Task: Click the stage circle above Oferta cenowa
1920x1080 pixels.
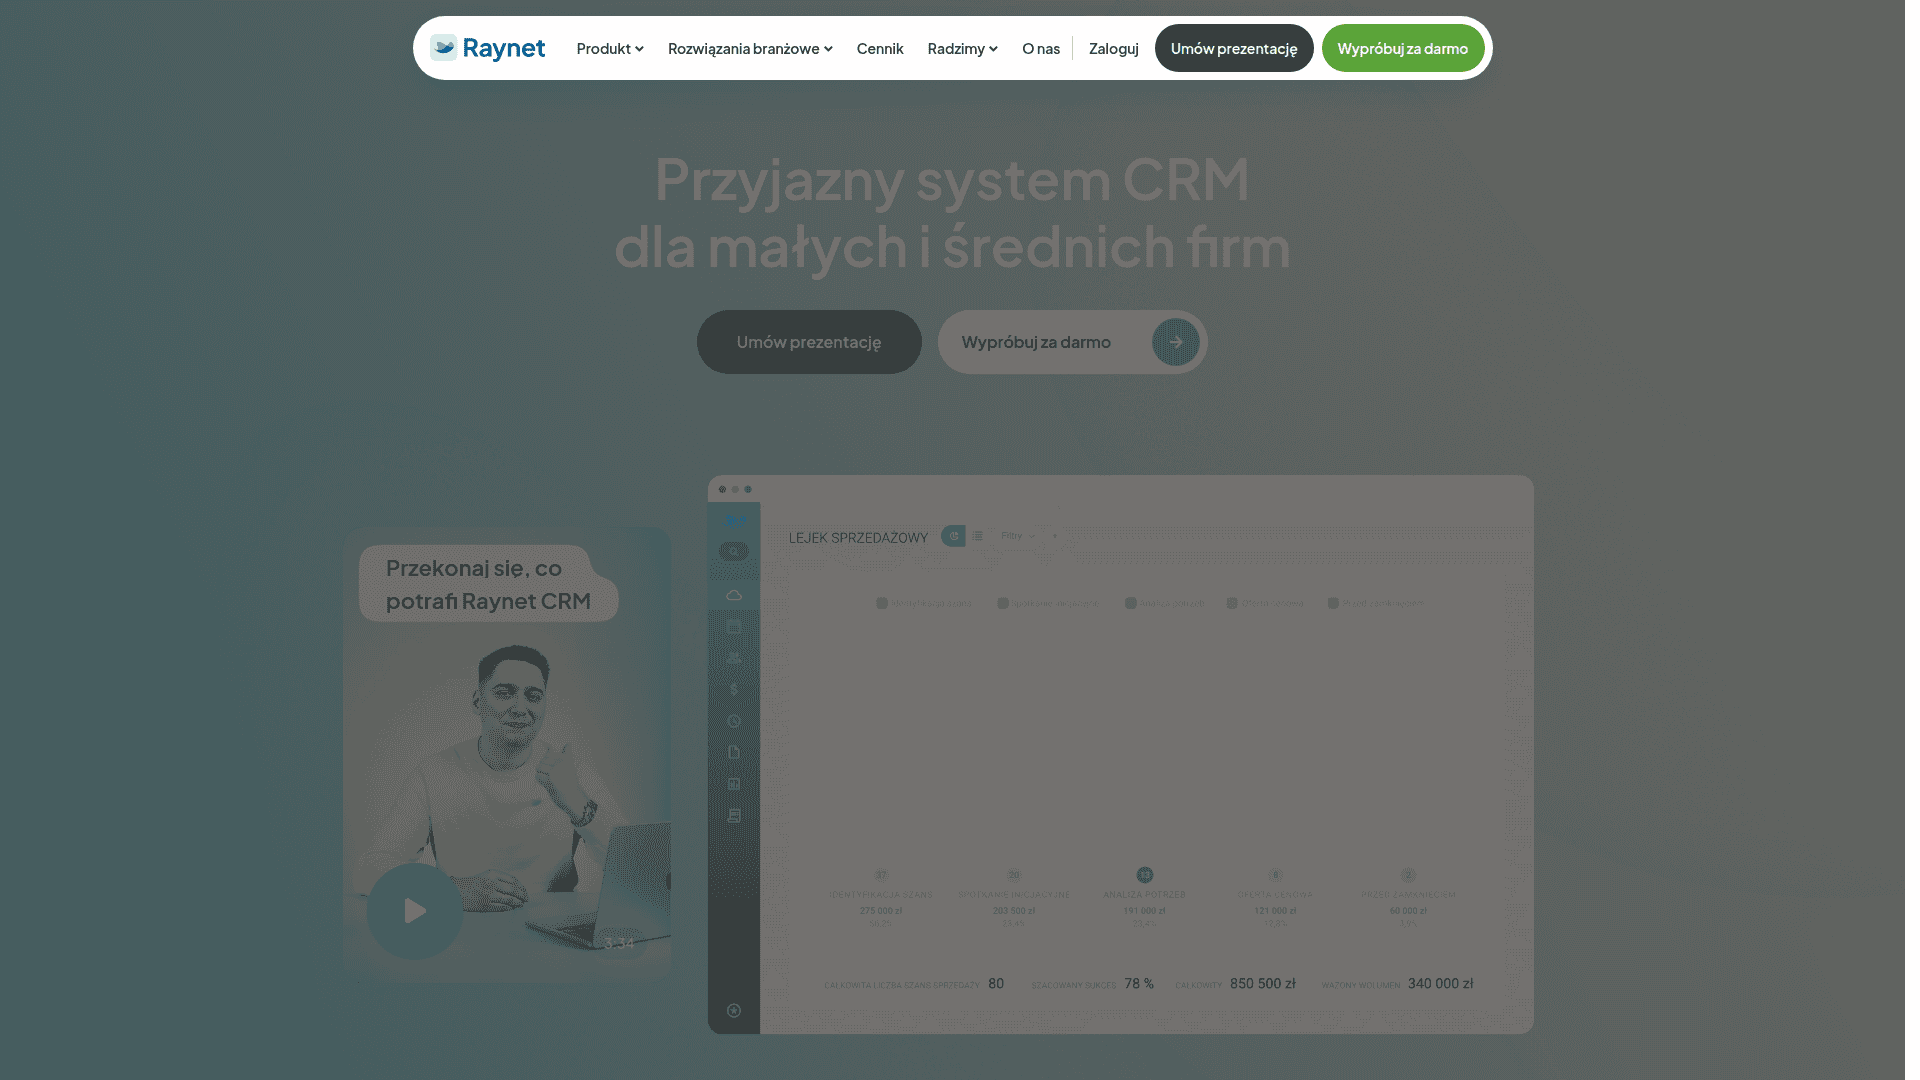Action: [x=1275, y=875]
